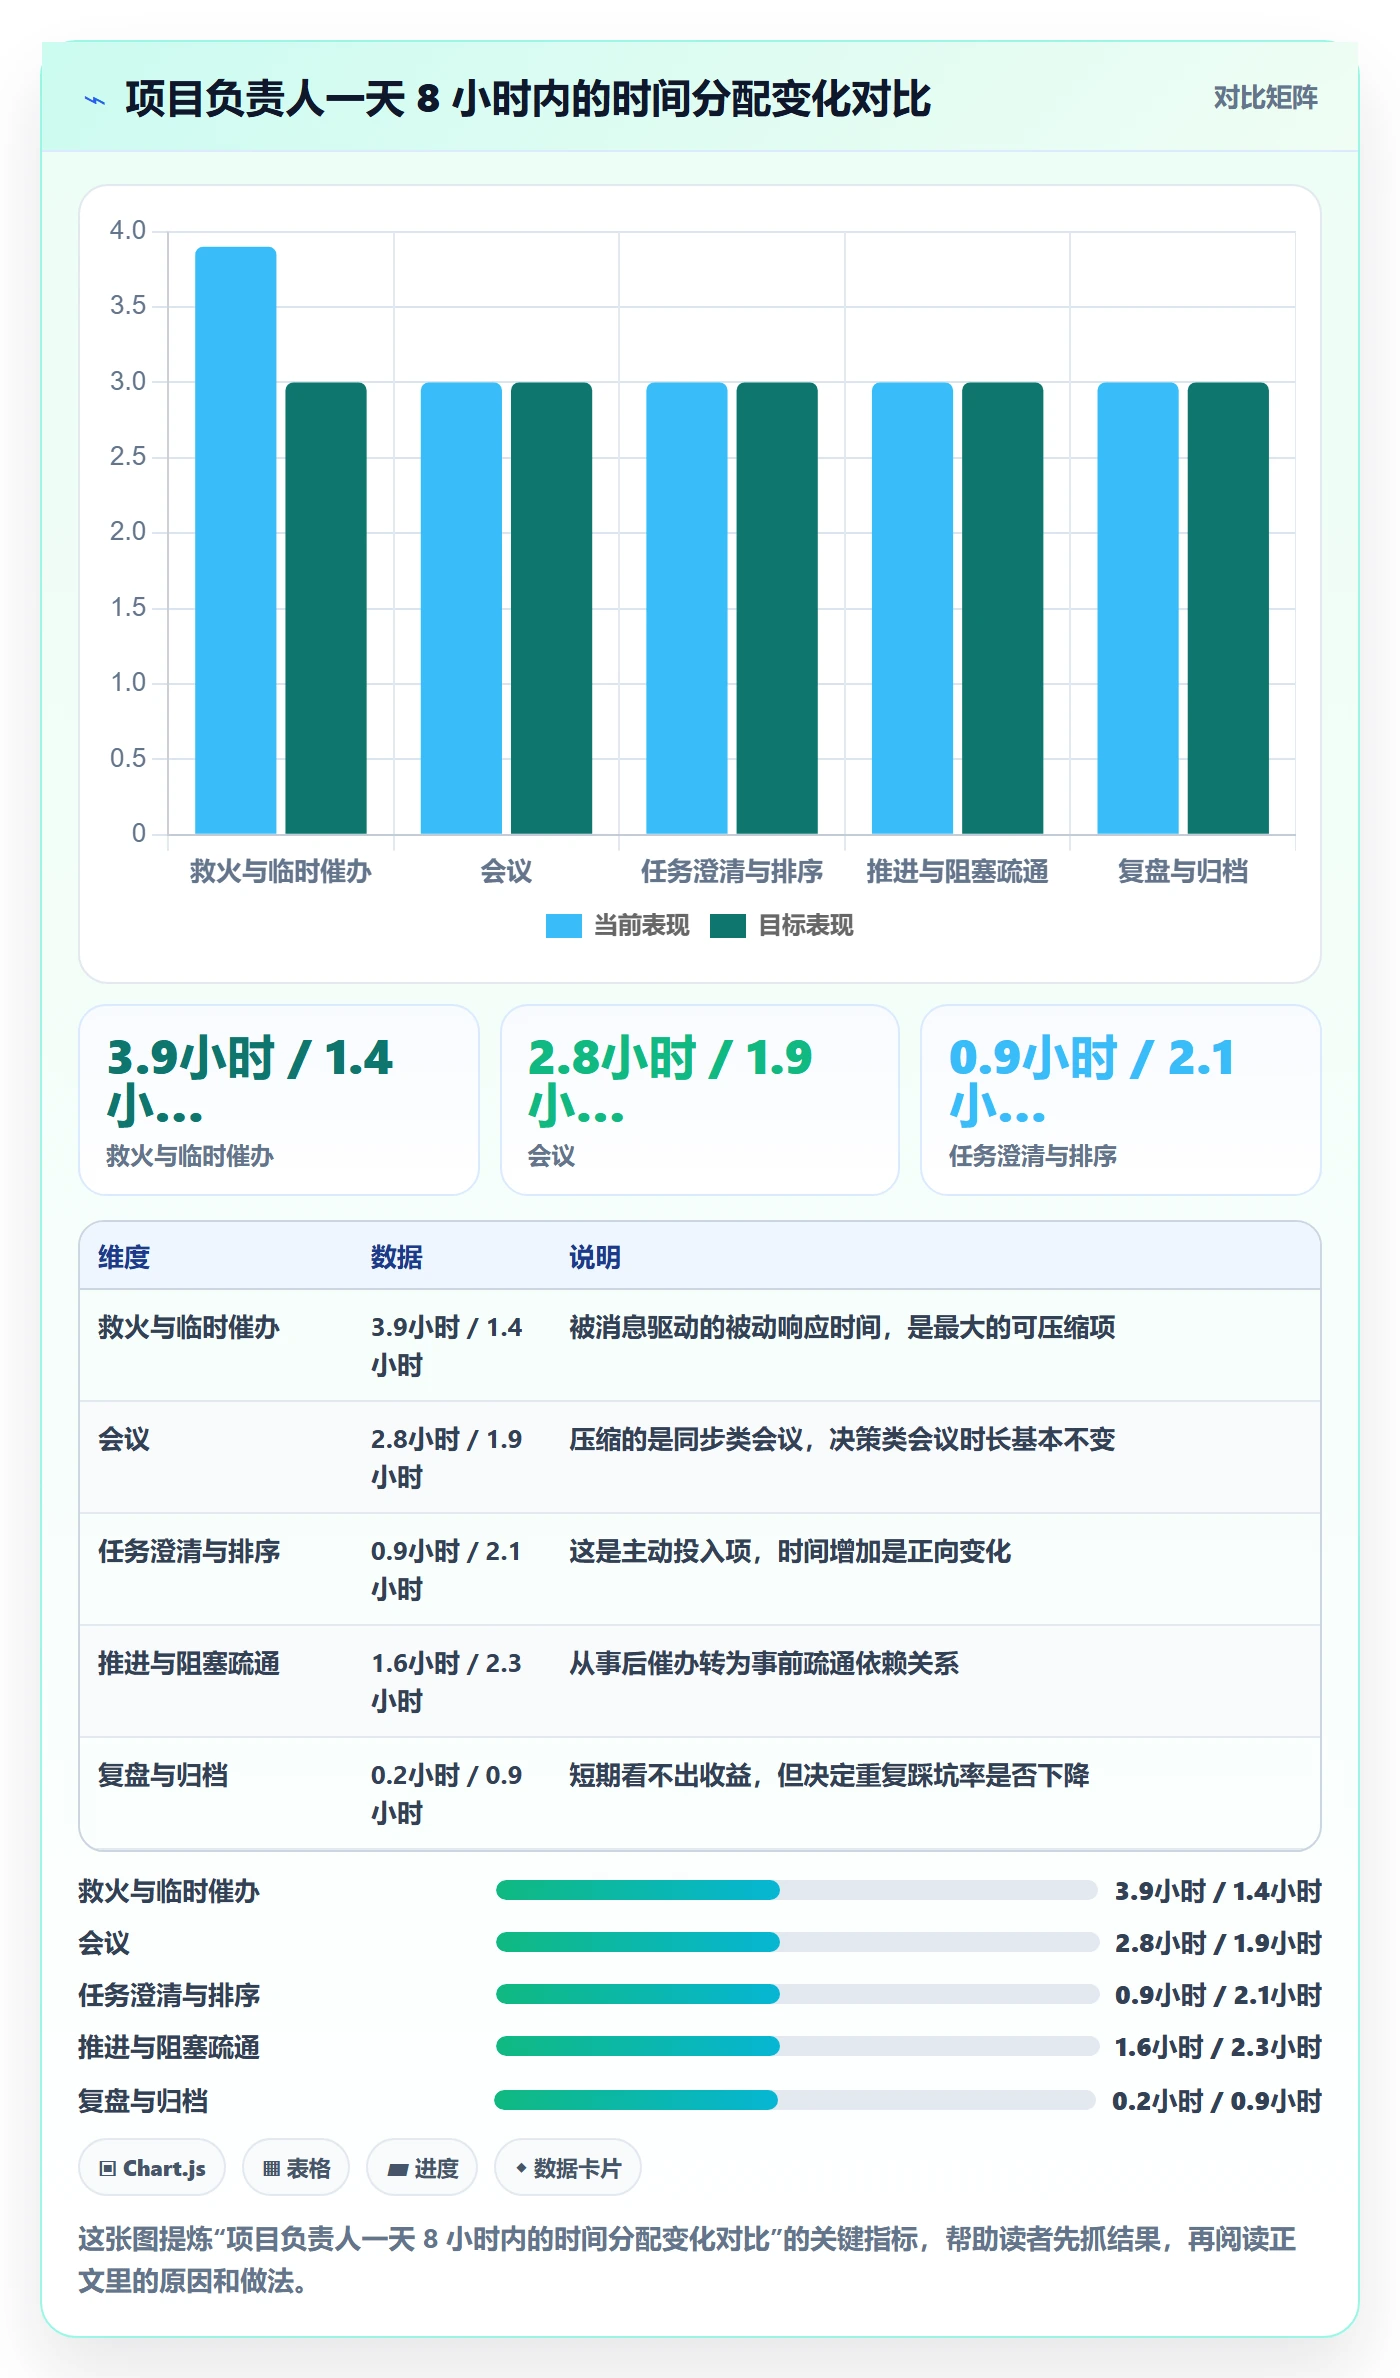Click 从事后催办转为事前疏通依赖关系 text
Viewport: 1400px width, 2378px height.
[x=764, y=1663]
